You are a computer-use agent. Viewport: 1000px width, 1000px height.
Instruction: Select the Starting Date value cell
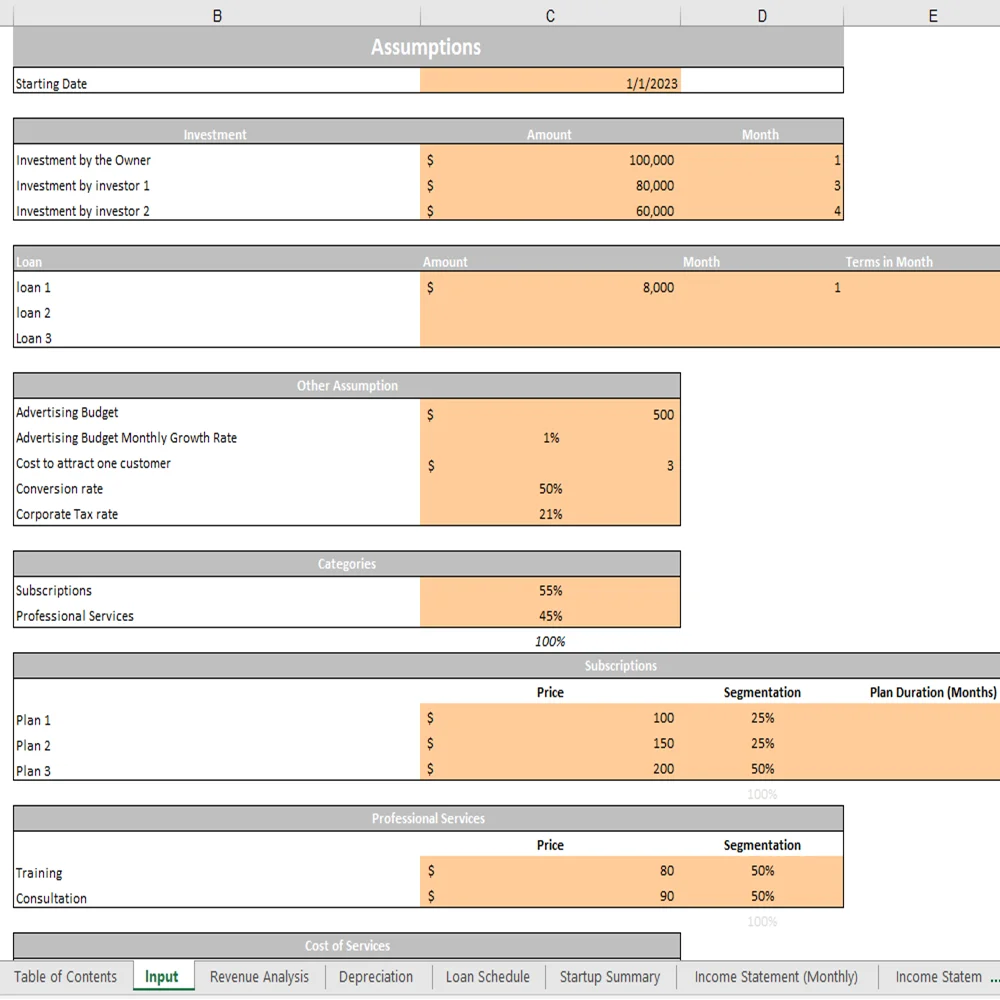coord(550,83)
